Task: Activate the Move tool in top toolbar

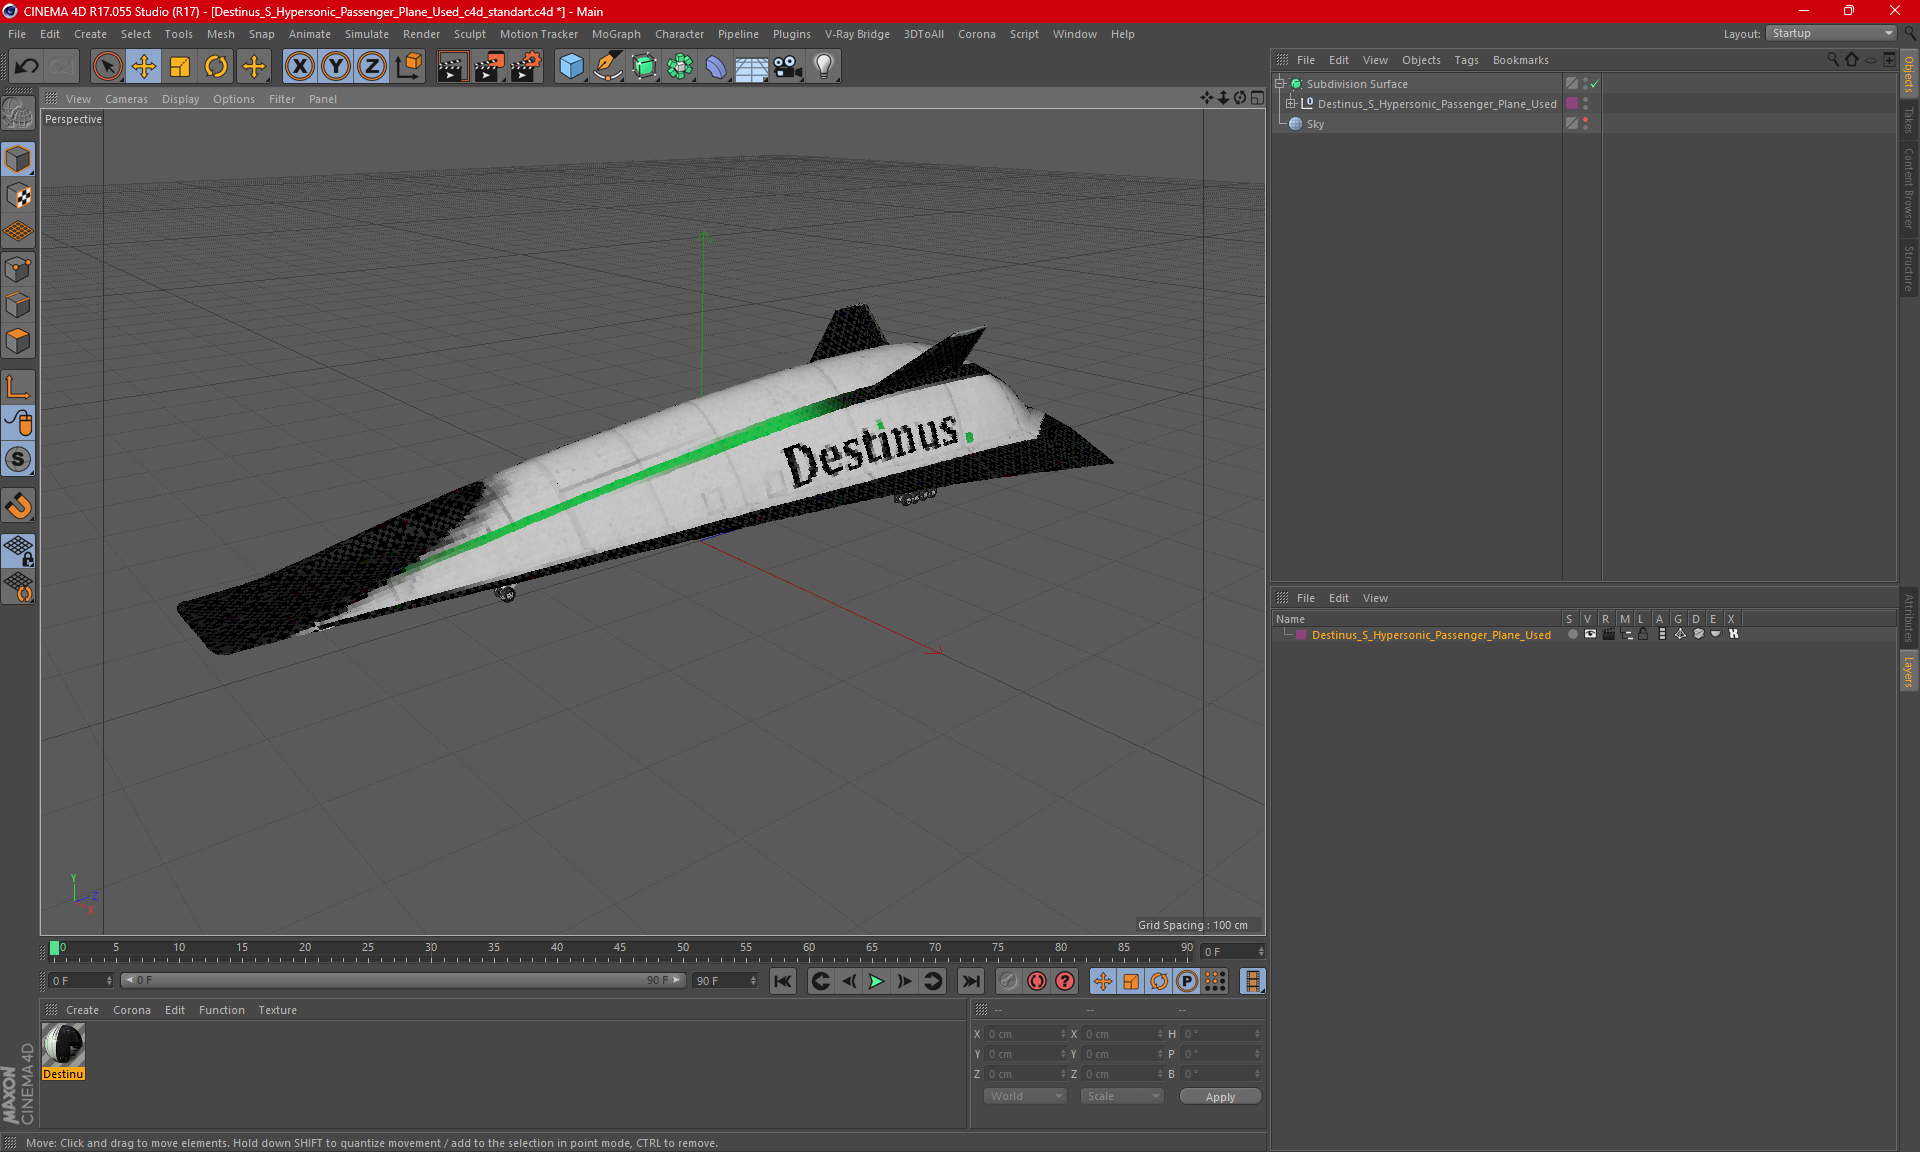Action: [144, 67]
